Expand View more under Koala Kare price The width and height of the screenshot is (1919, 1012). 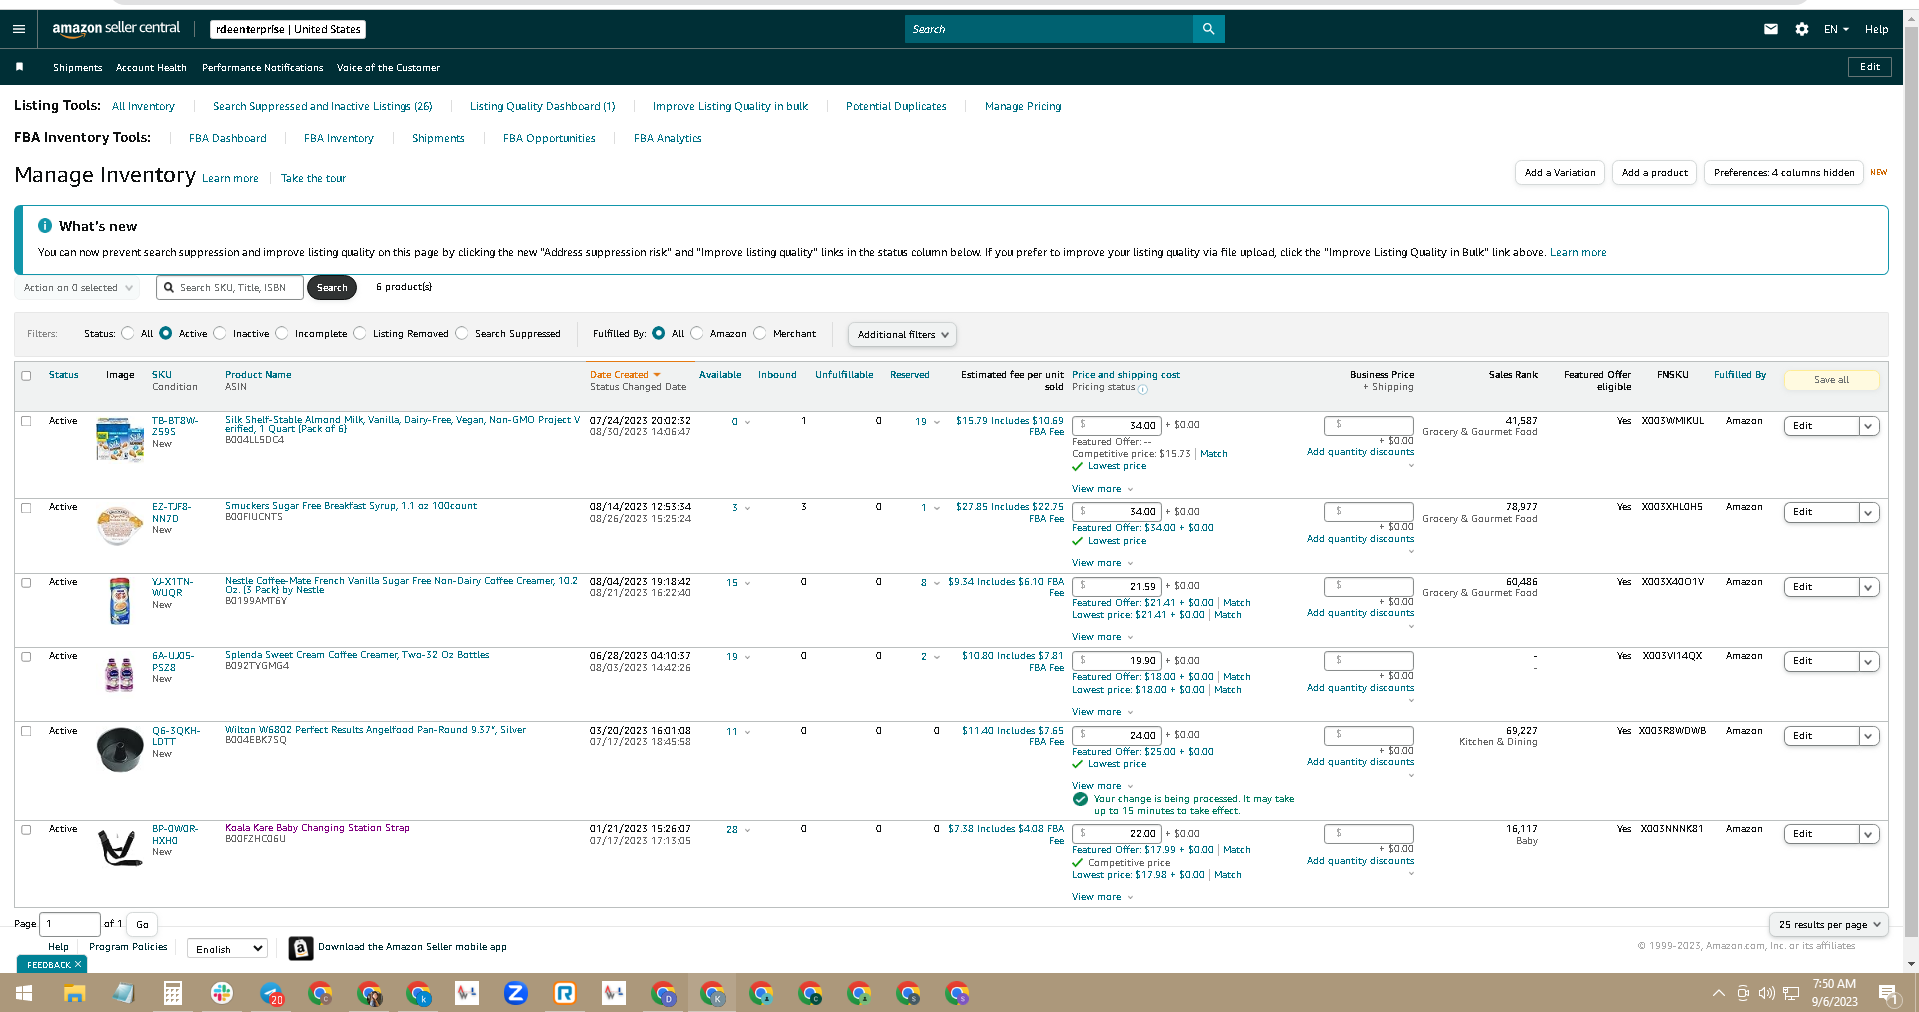[1102, 897]
